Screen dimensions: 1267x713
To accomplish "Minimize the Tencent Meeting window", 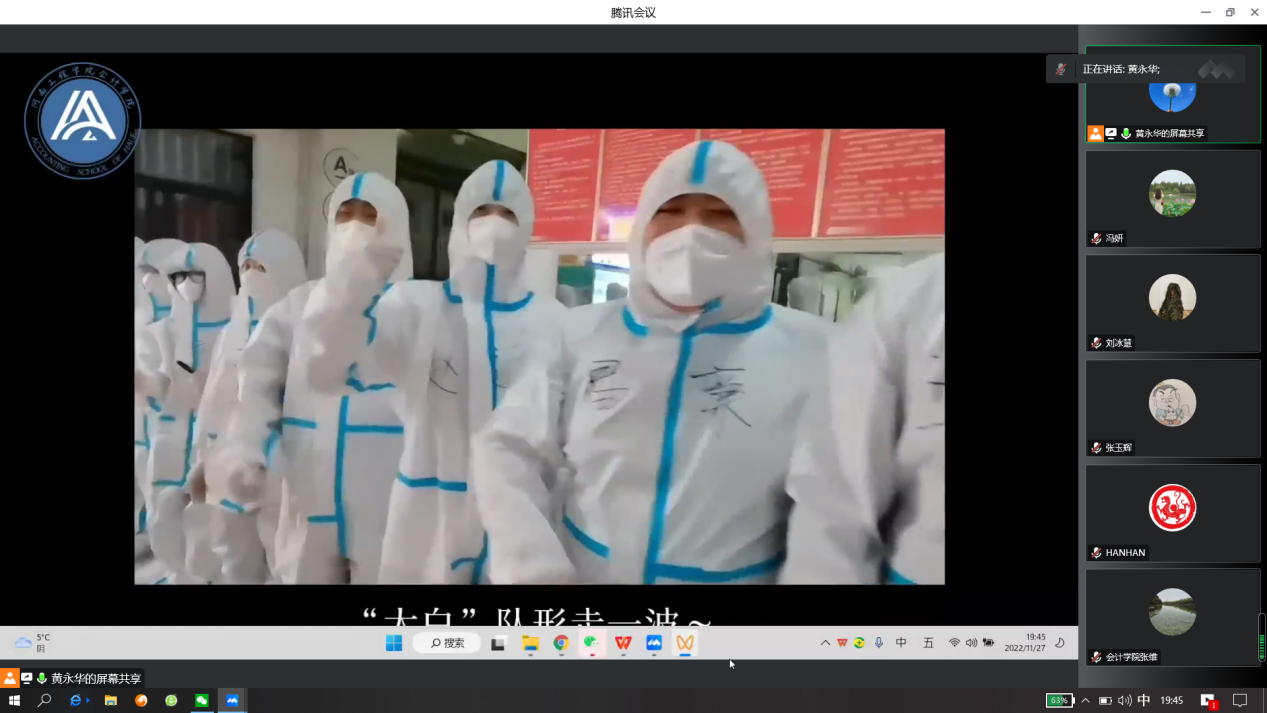I will pos(1206,12).
